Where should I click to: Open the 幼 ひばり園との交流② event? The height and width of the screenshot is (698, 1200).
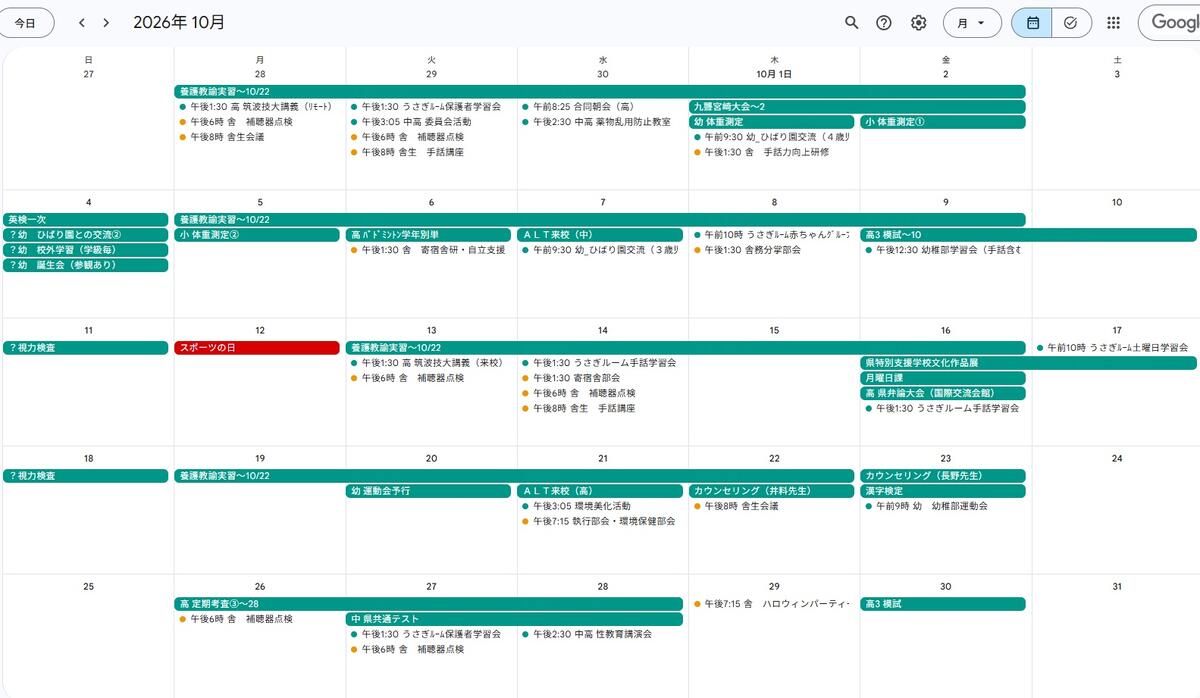pos(85,235)
